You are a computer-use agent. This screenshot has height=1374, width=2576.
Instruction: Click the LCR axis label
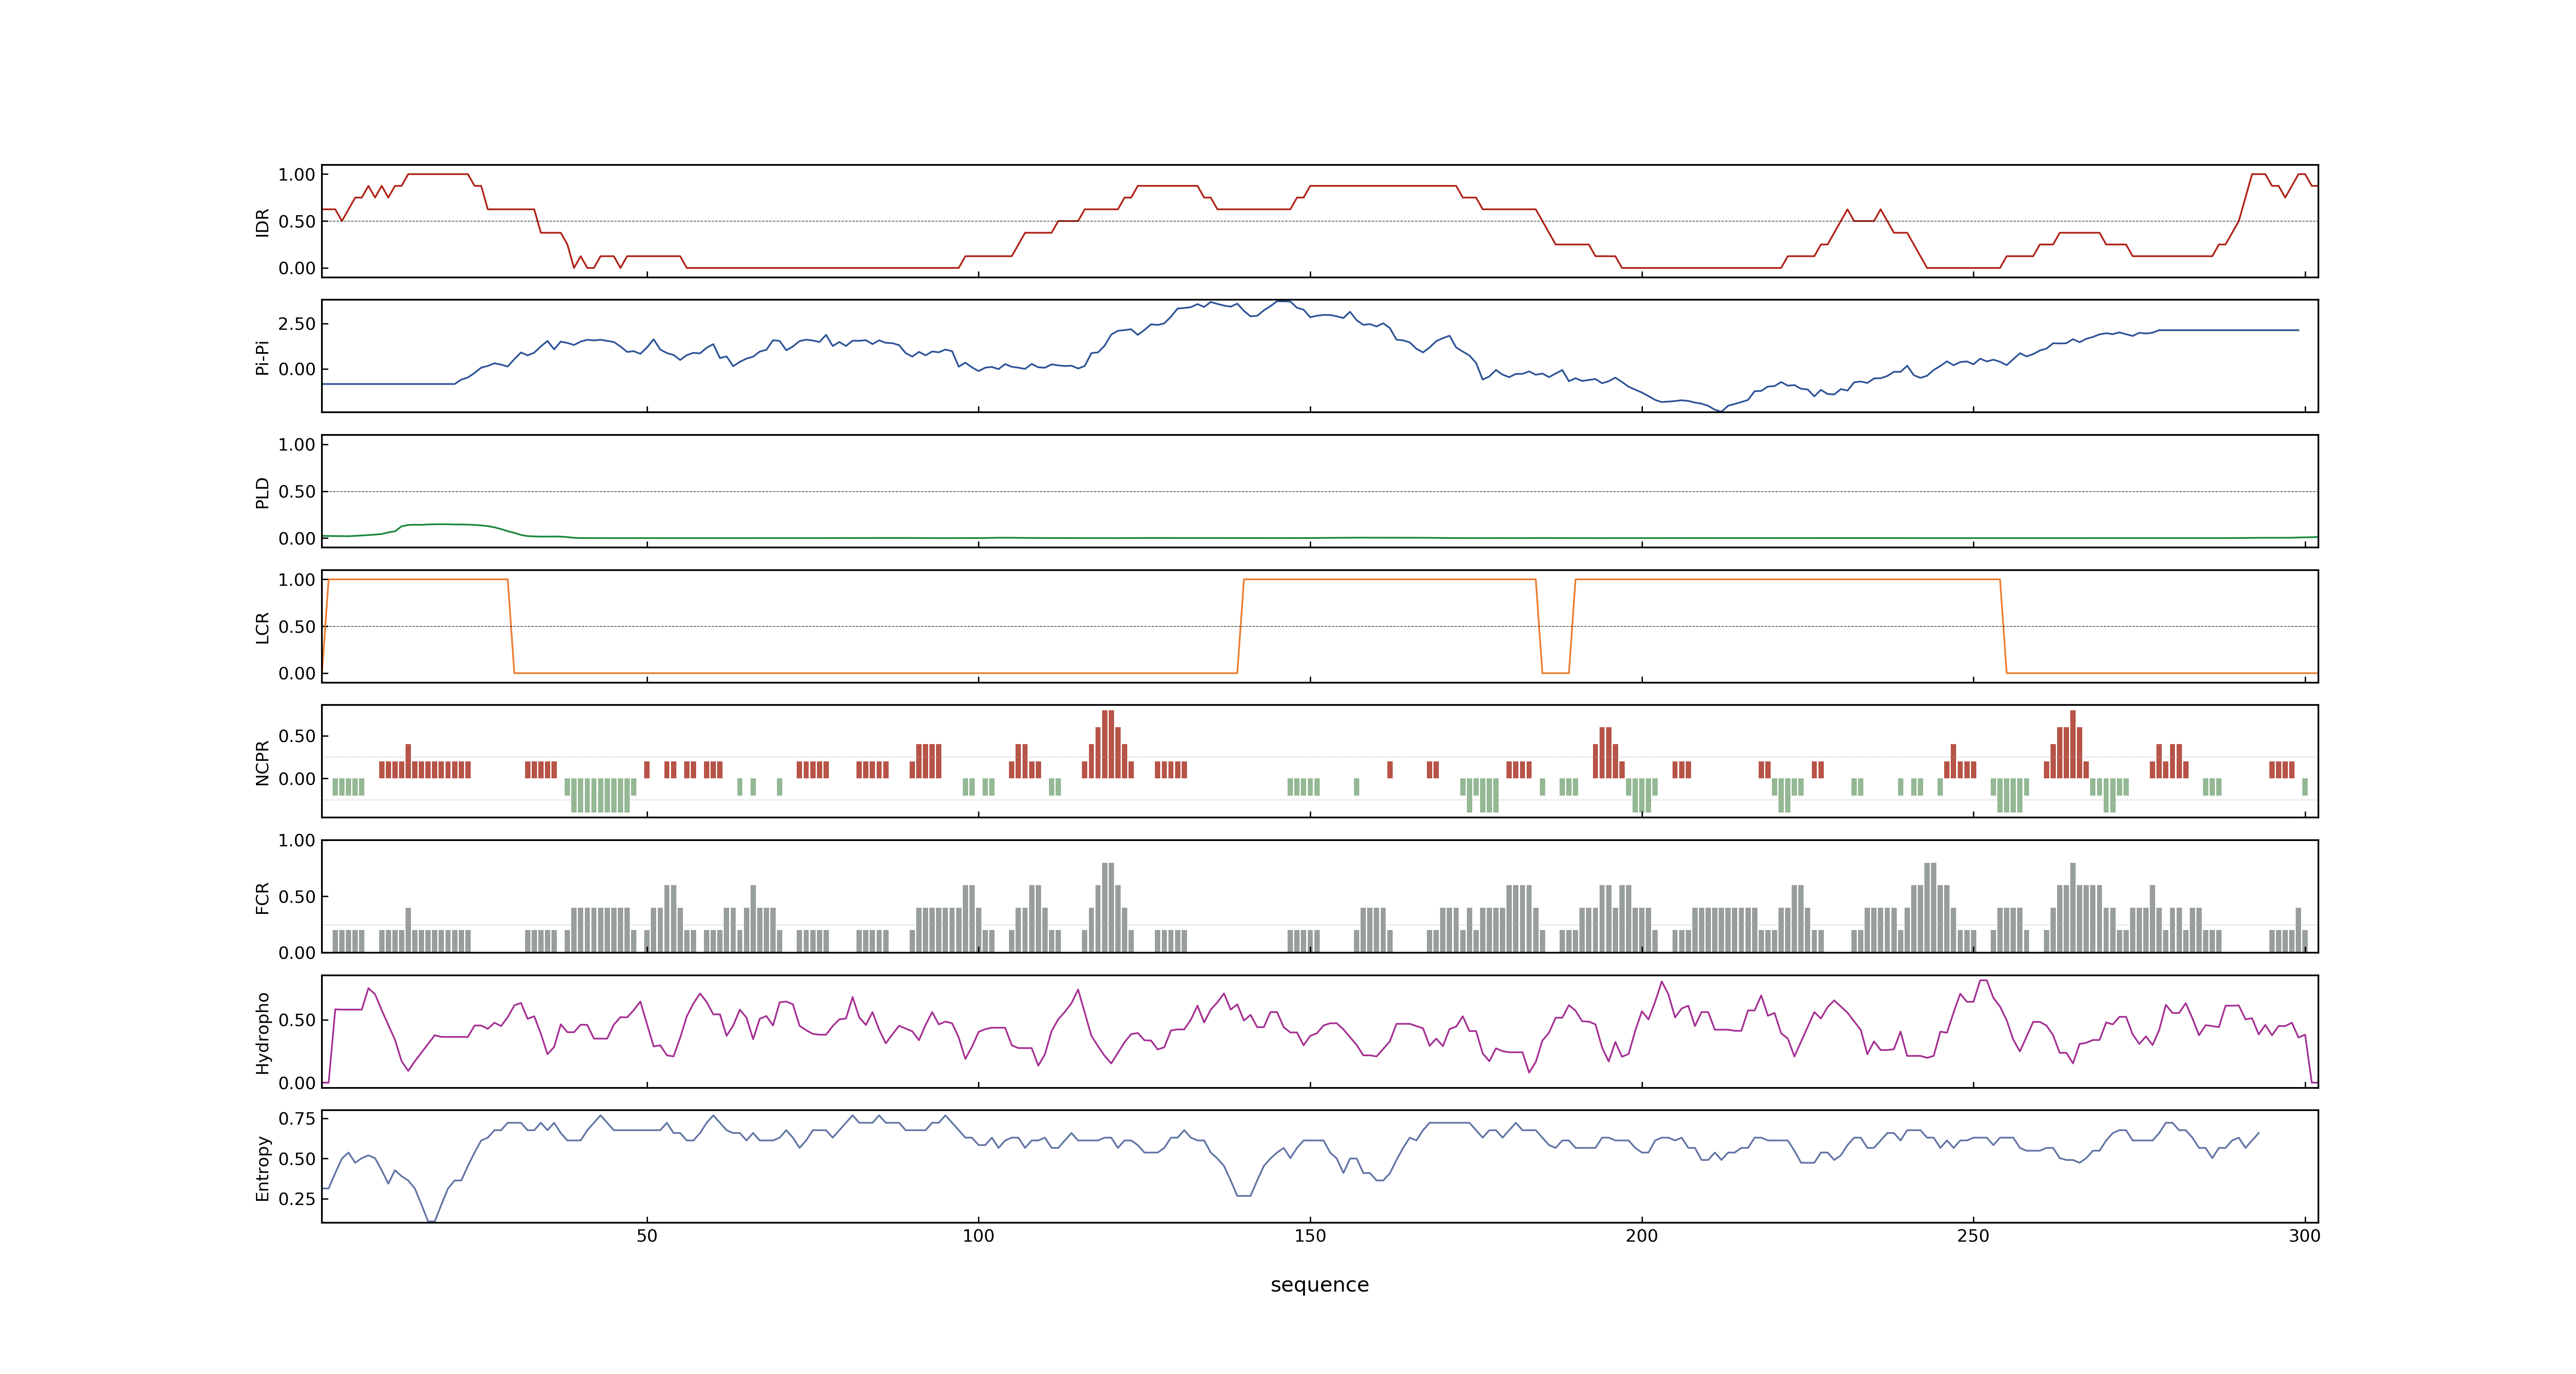click(x=262, y=627)
